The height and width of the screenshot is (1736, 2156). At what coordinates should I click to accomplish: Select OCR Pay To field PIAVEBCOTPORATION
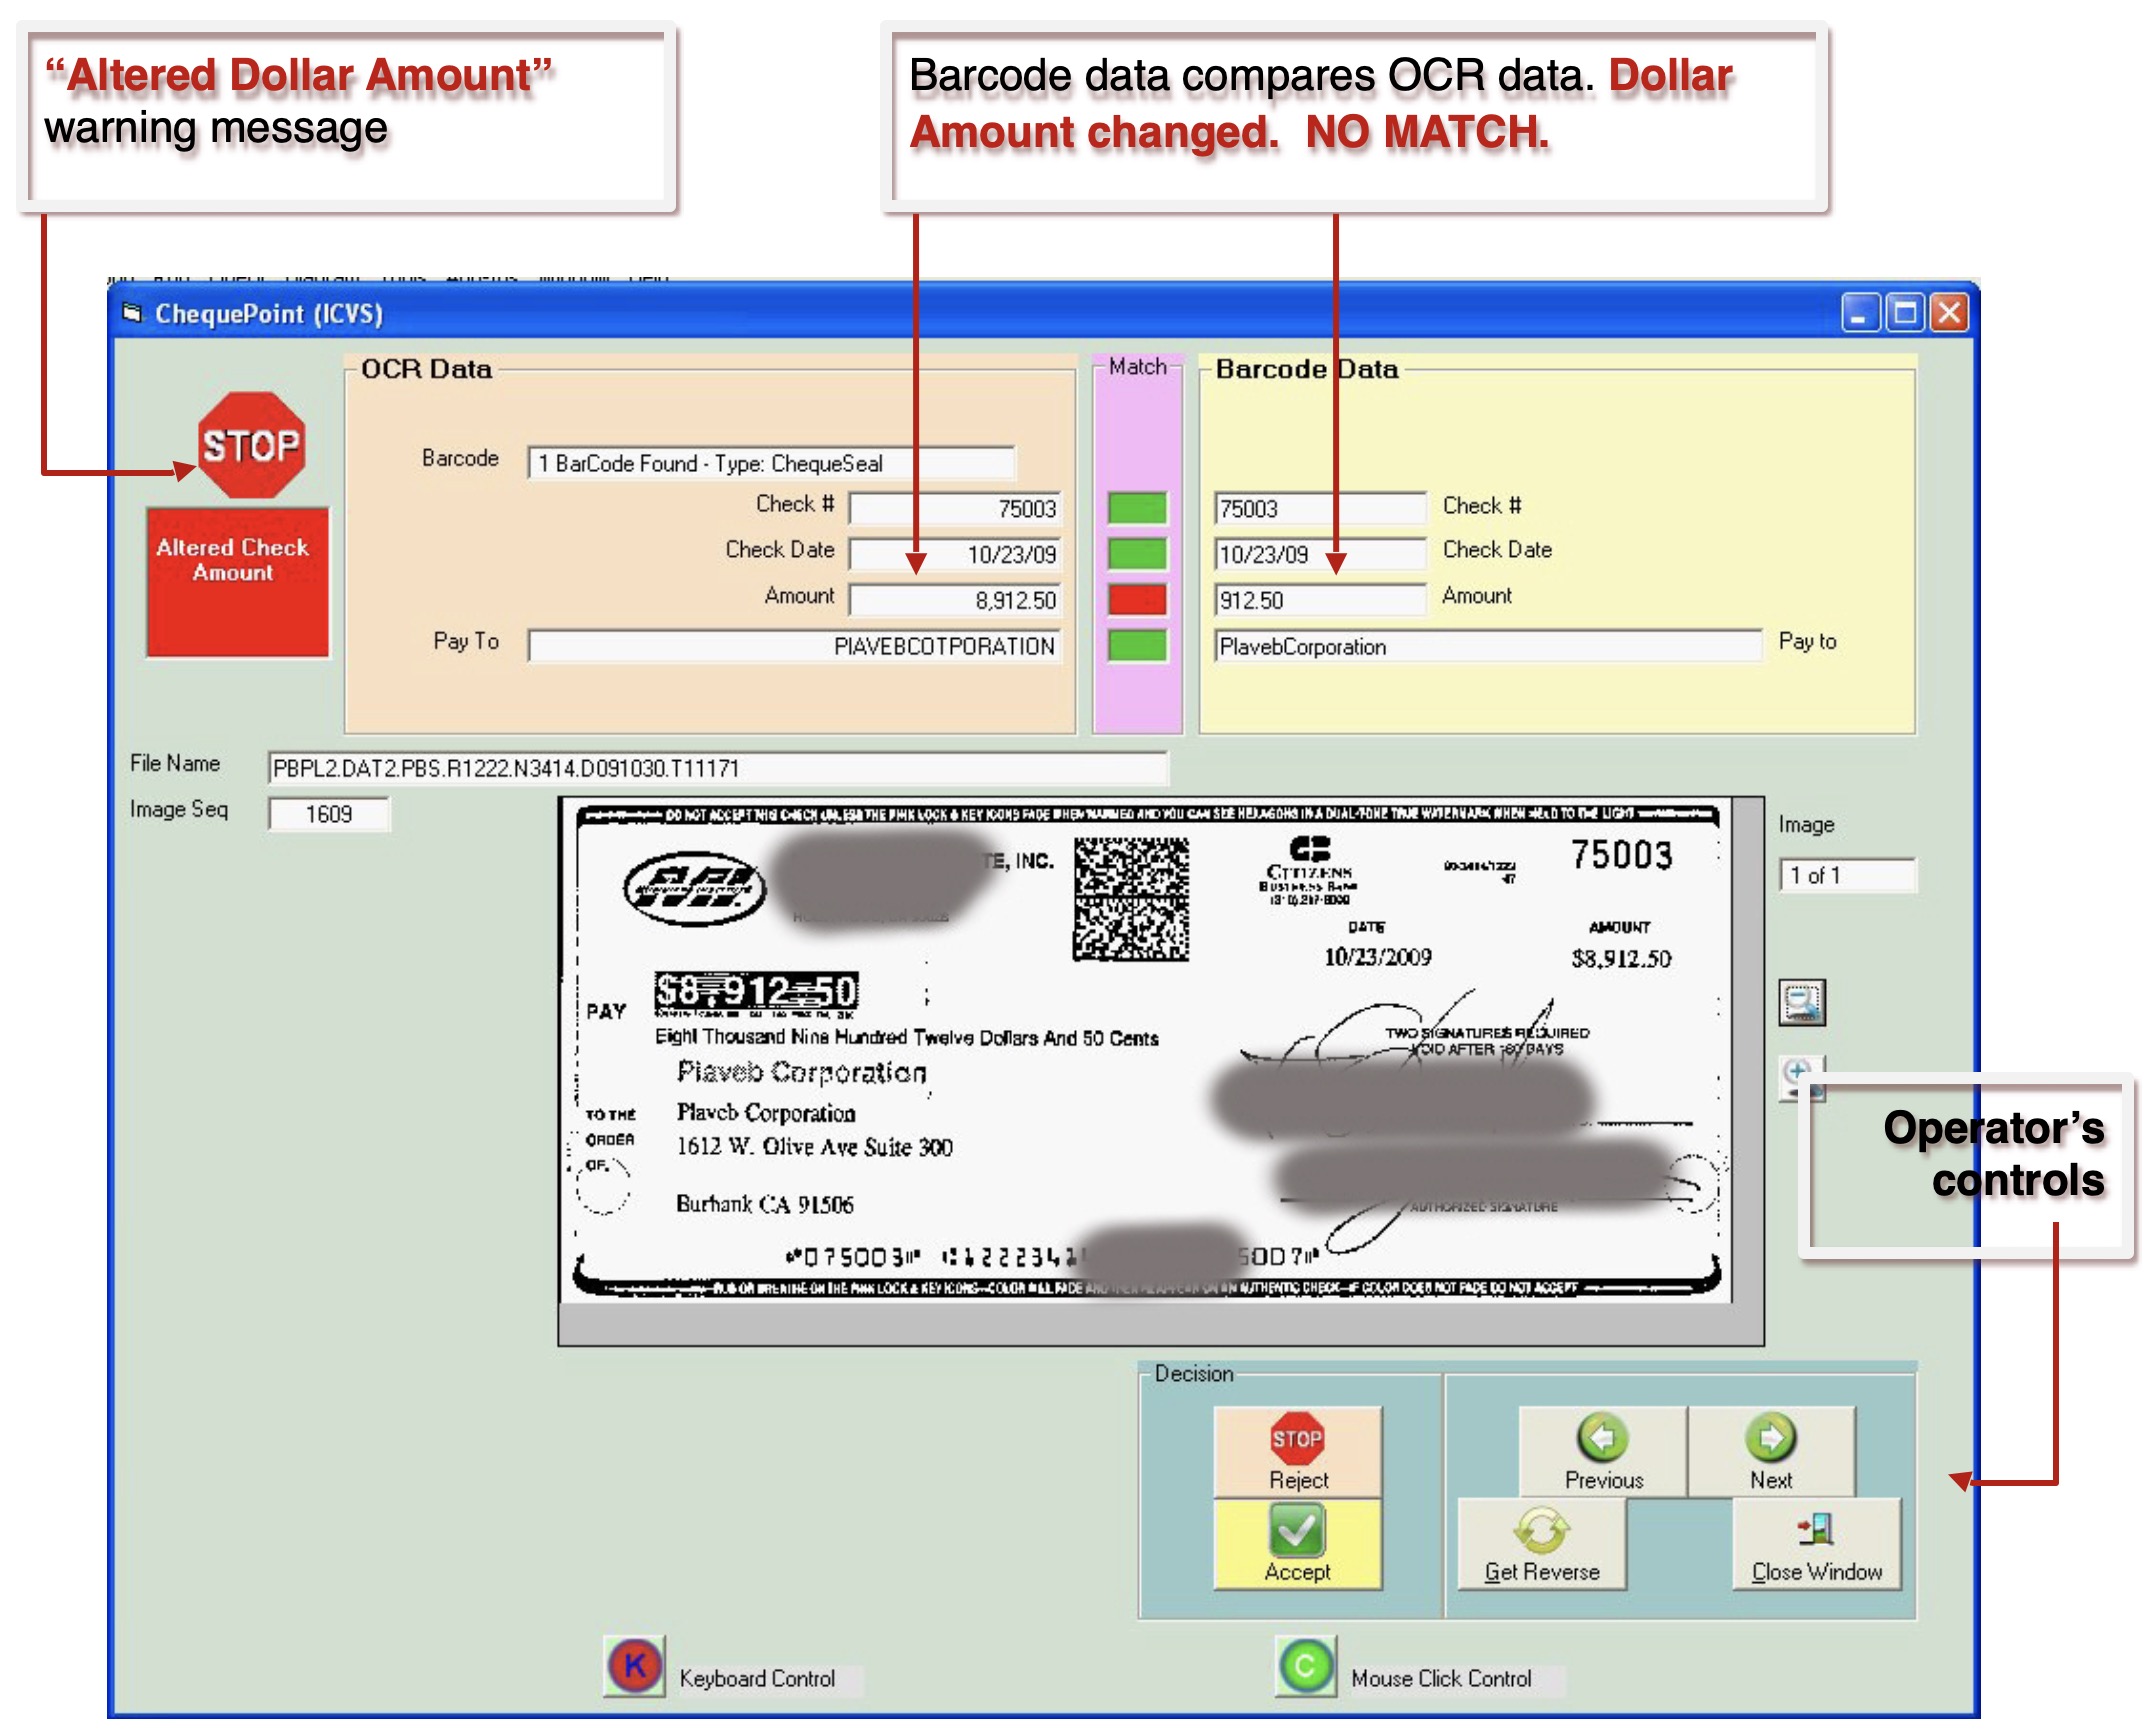click(794, 646)
